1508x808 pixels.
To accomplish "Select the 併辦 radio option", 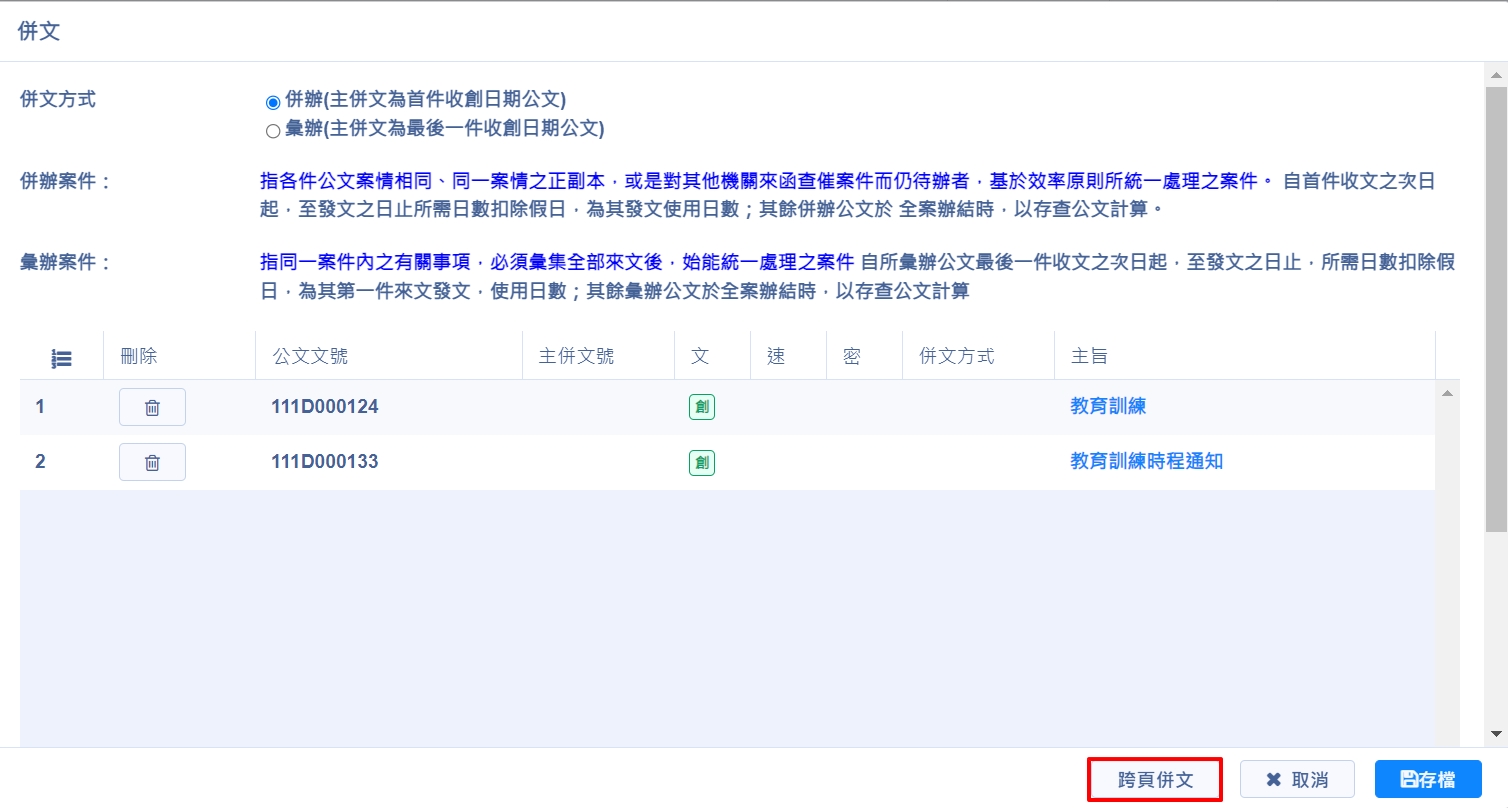I will 273,101.
